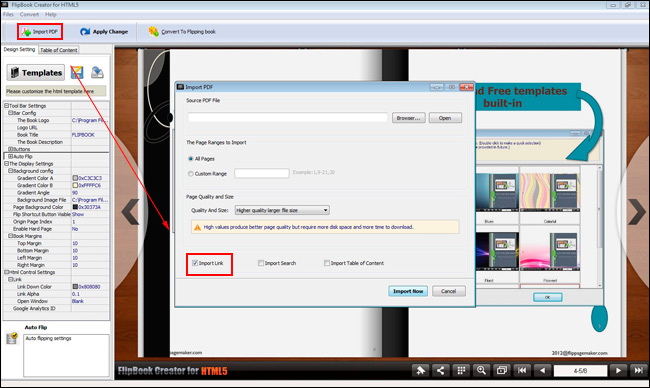Click Gradient Color B swatch 0xFFFFC6
This screenshot has width=650, height=388.
[x=75, y=185]
